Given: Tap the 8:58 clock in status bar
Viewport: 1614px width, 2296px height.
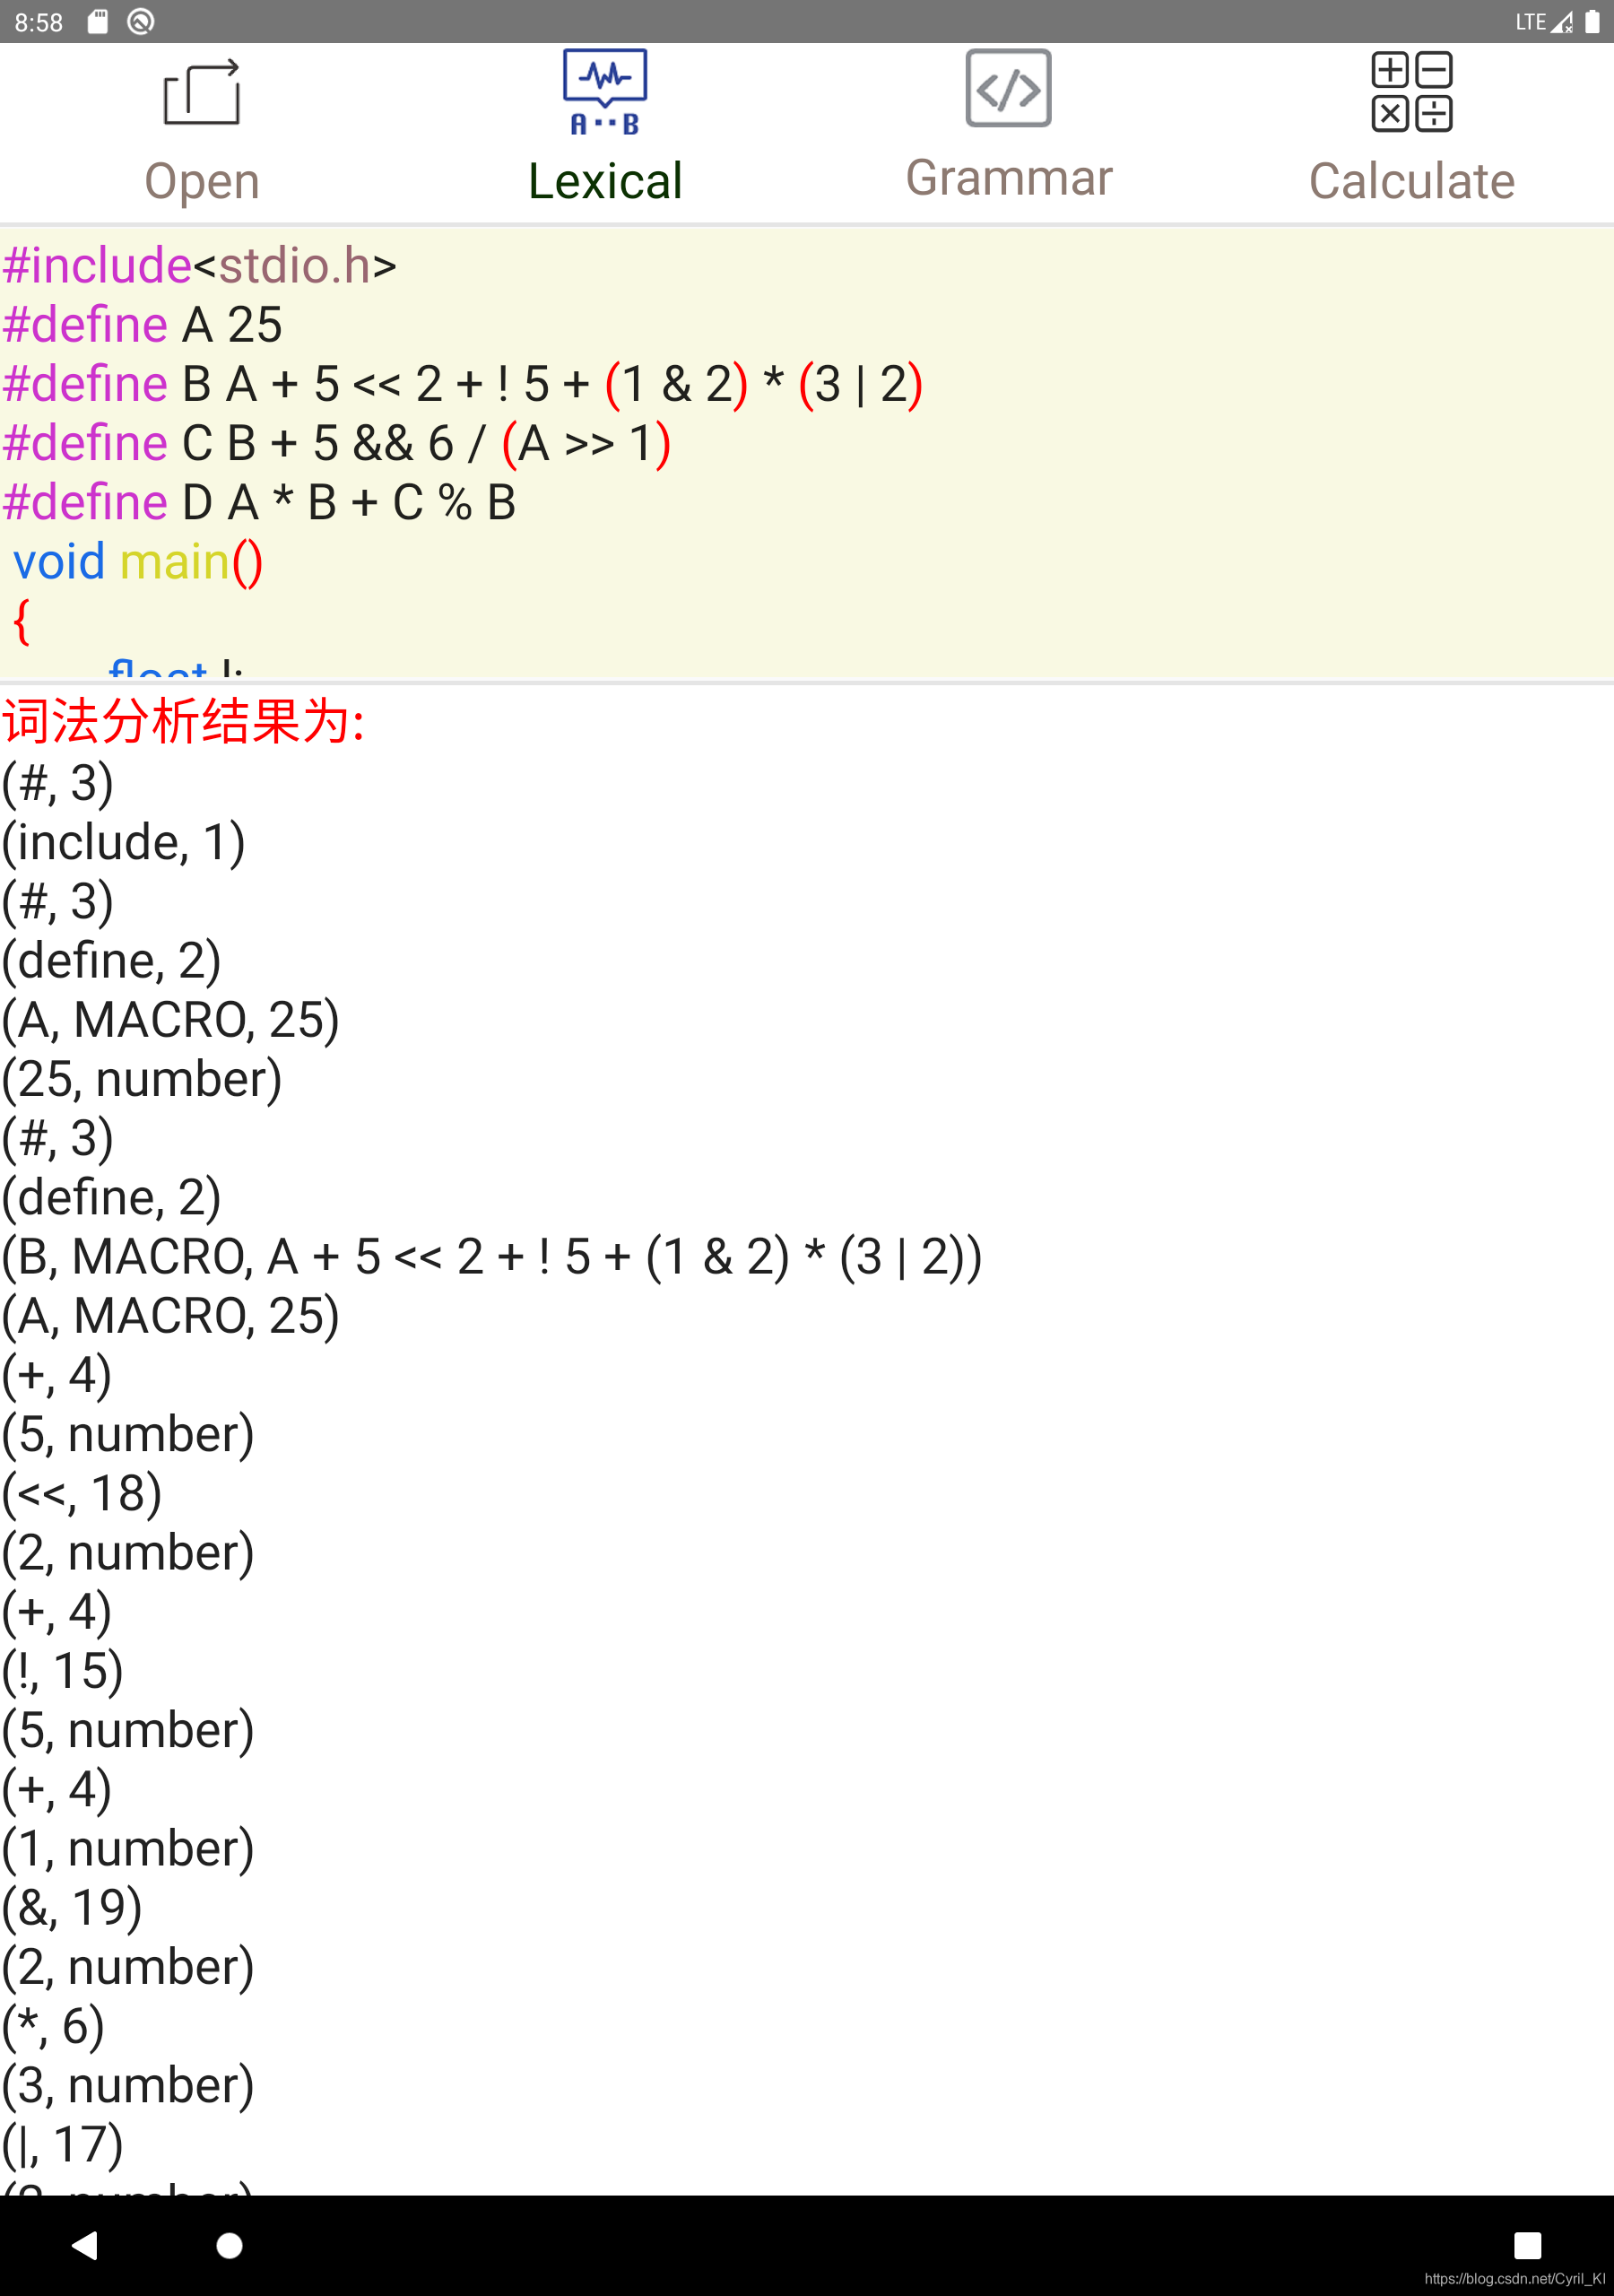Looking at the screenshot, I should pyautogui.click(x=39, y=22).
